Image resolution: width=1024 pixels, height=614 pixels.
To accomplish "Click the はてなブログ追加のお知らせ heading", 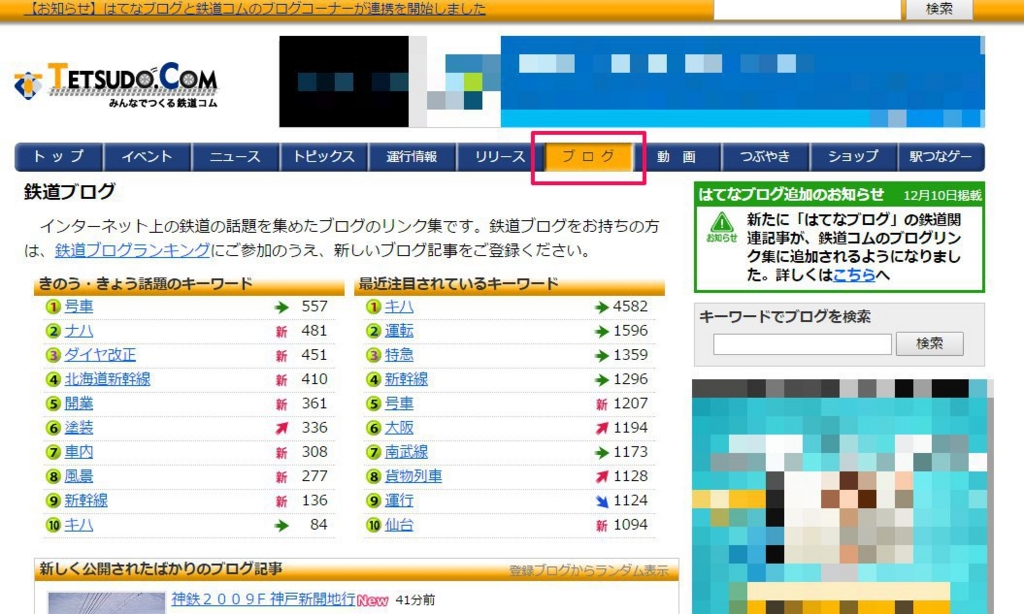I will pyautogui.click(x=791, y=194).
